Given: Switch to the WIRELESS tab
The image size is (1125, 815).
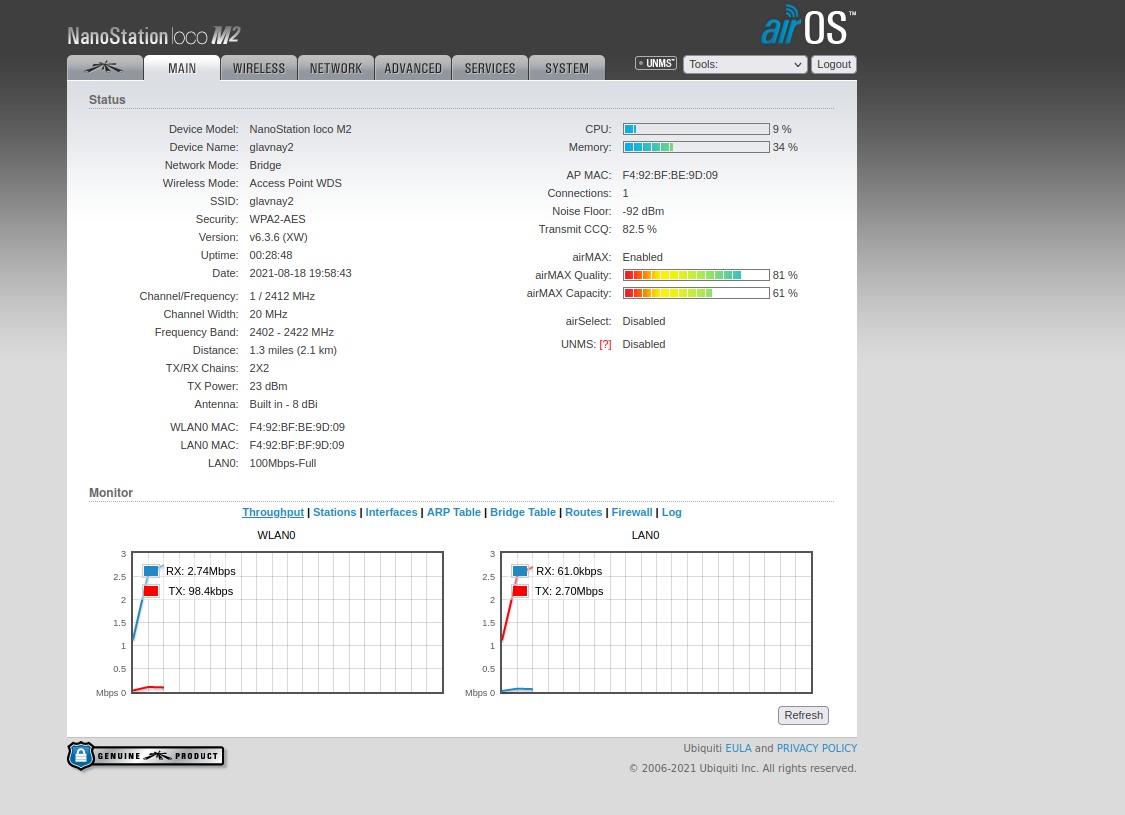Looking at the screenshot, I should [x=258, y=68].
